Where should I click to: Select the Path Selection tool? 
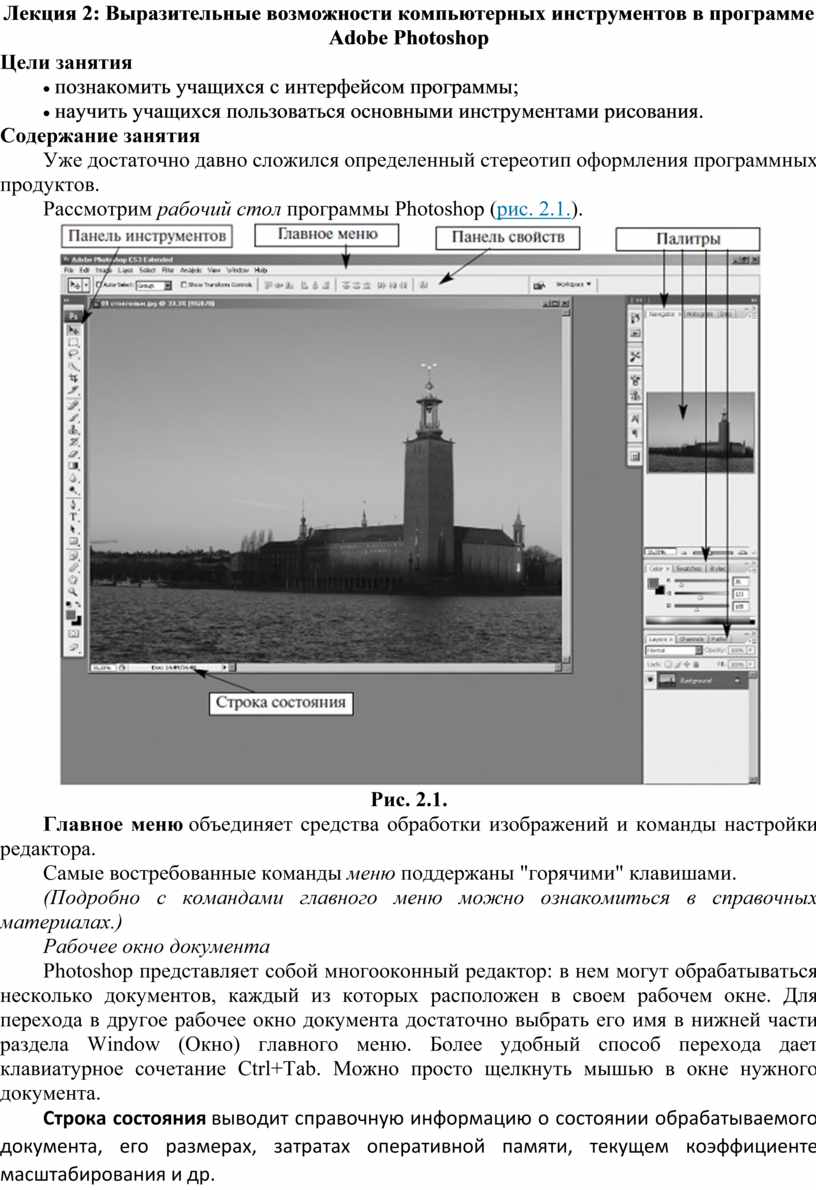74,529
